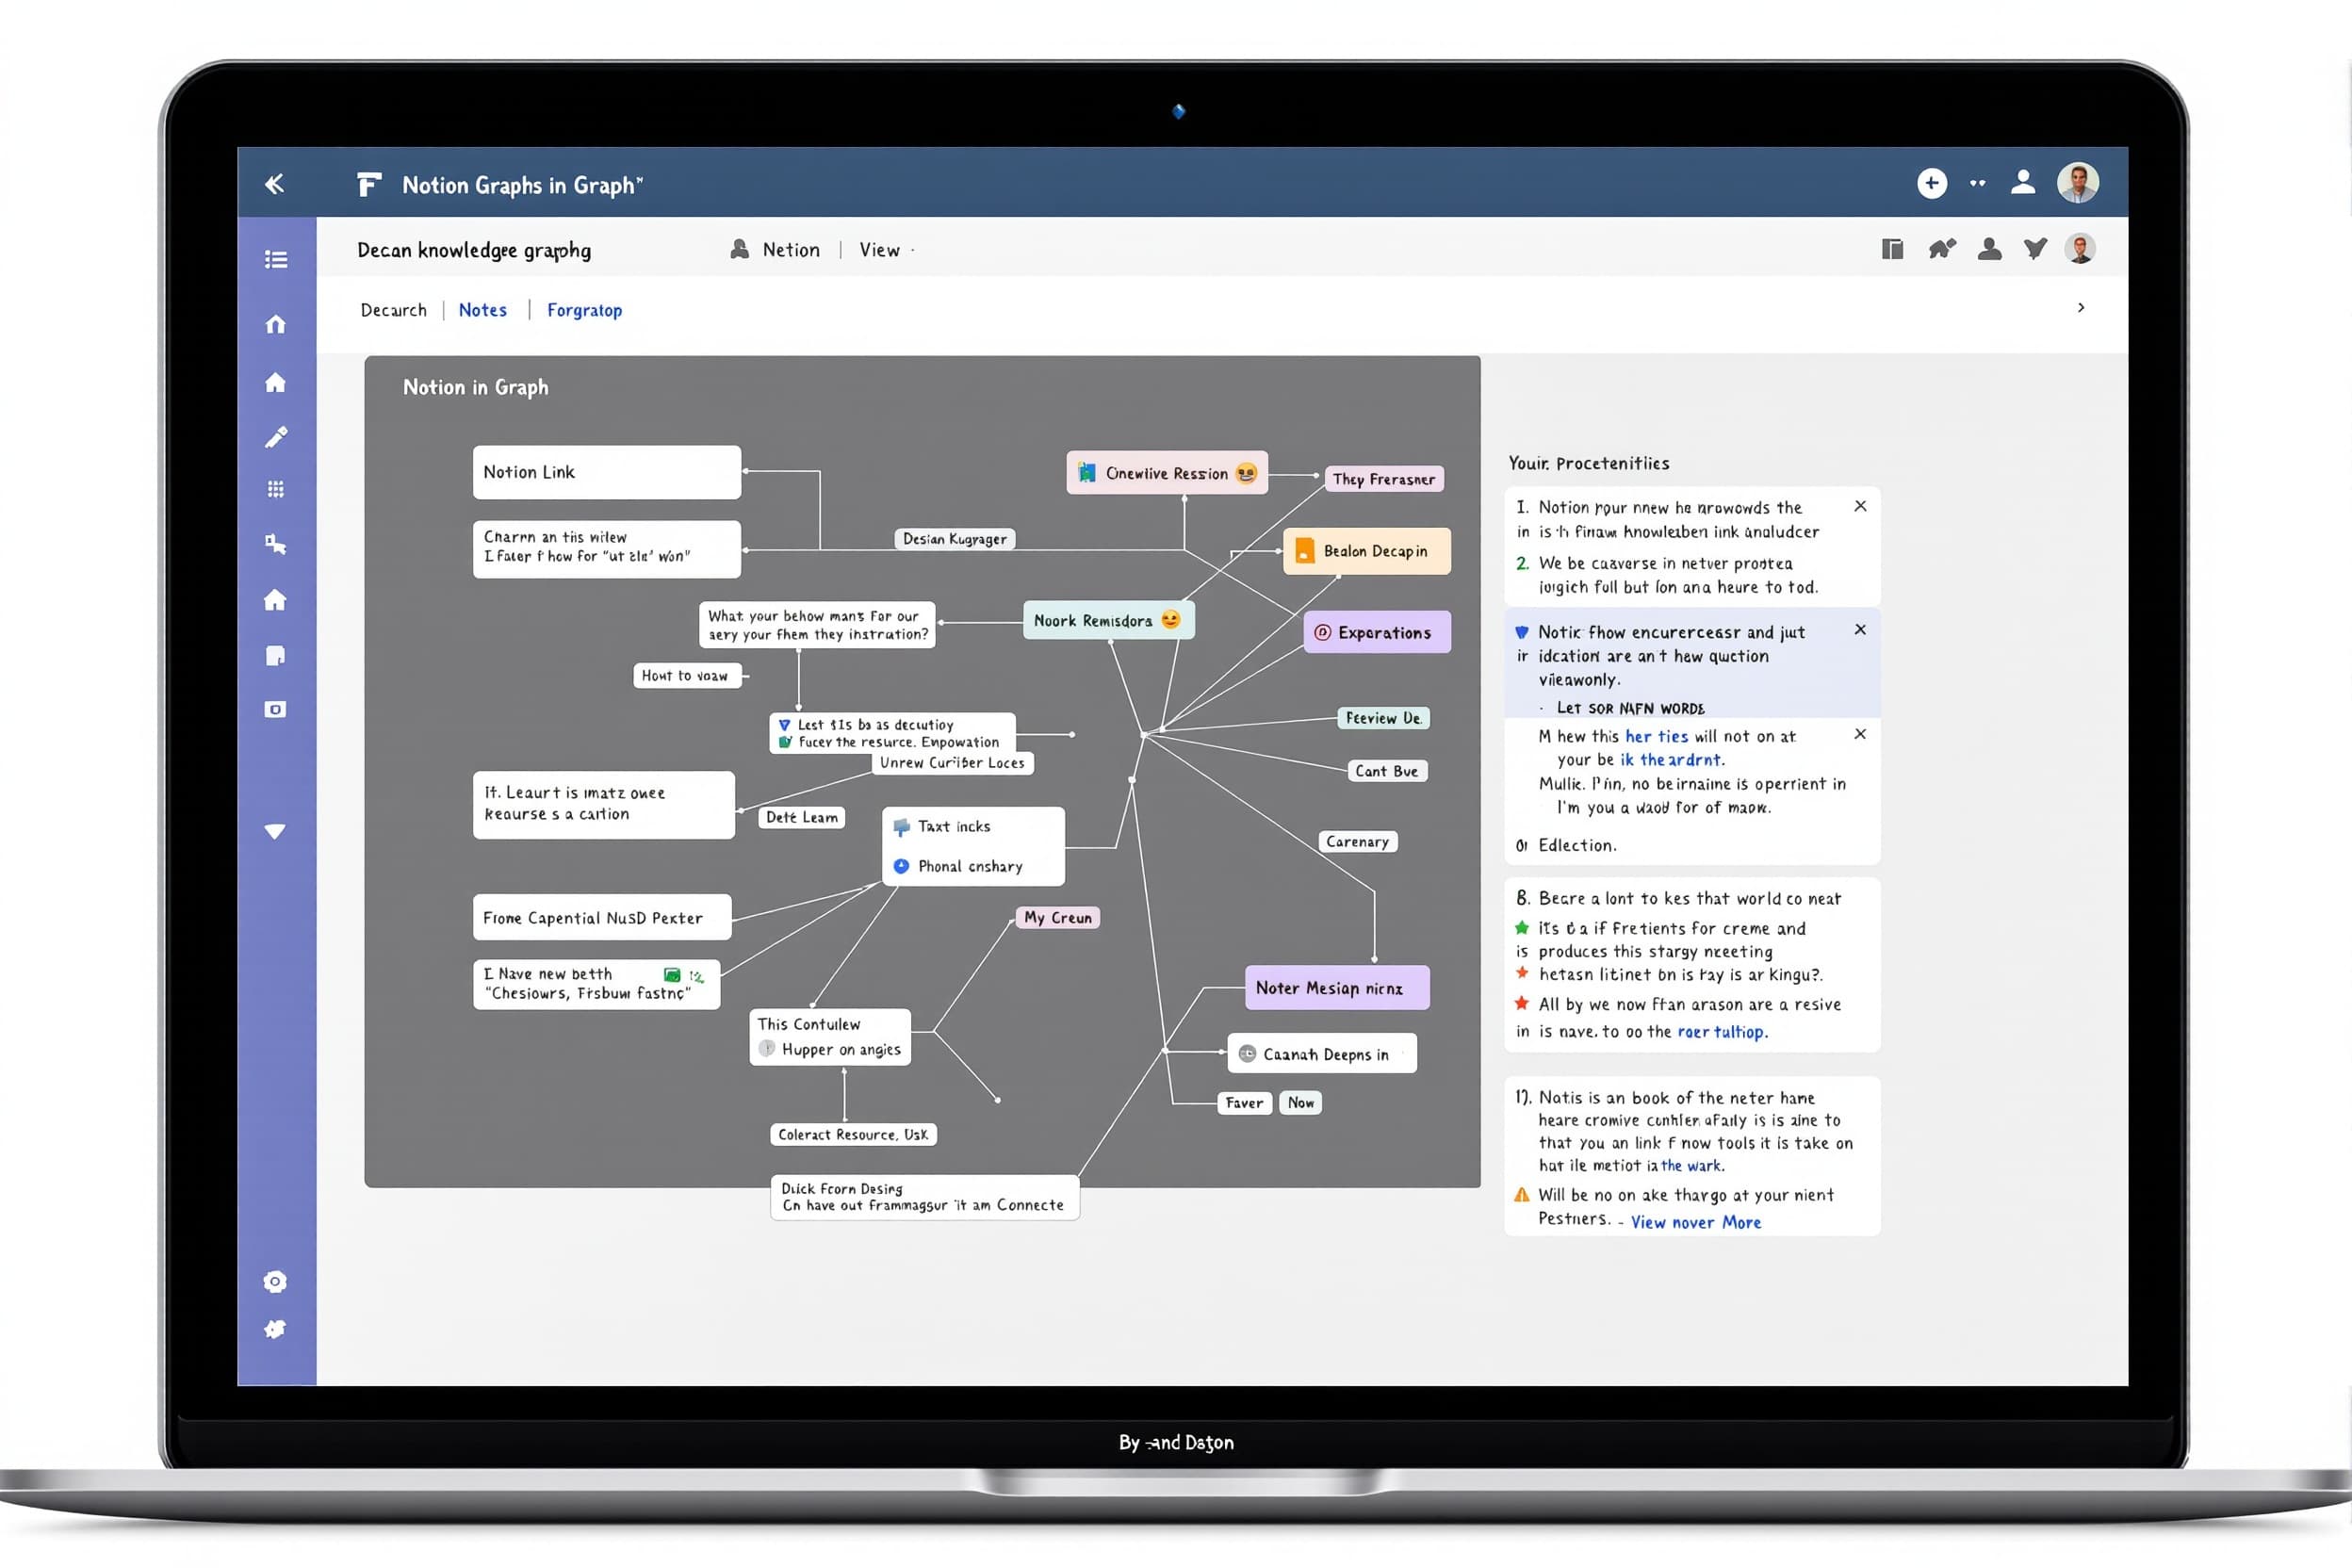Click the book panel icon in toolbar
The height and width of the screenshot is (1568, 2352).
coord(1892,249)
